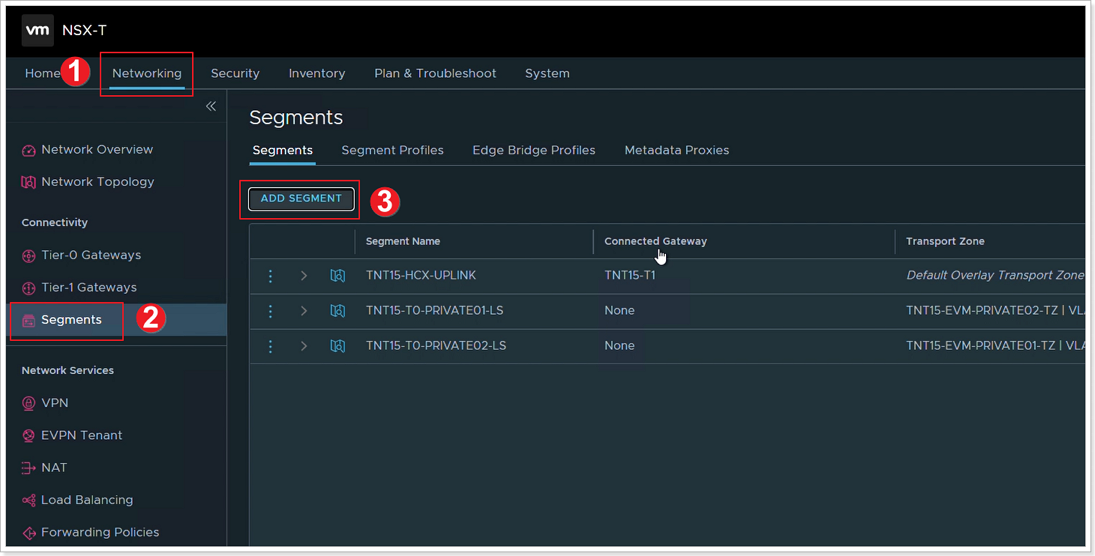Sort by Connected Gateway column header
The height and width of the screenshot is (556, 1095).
656,241
